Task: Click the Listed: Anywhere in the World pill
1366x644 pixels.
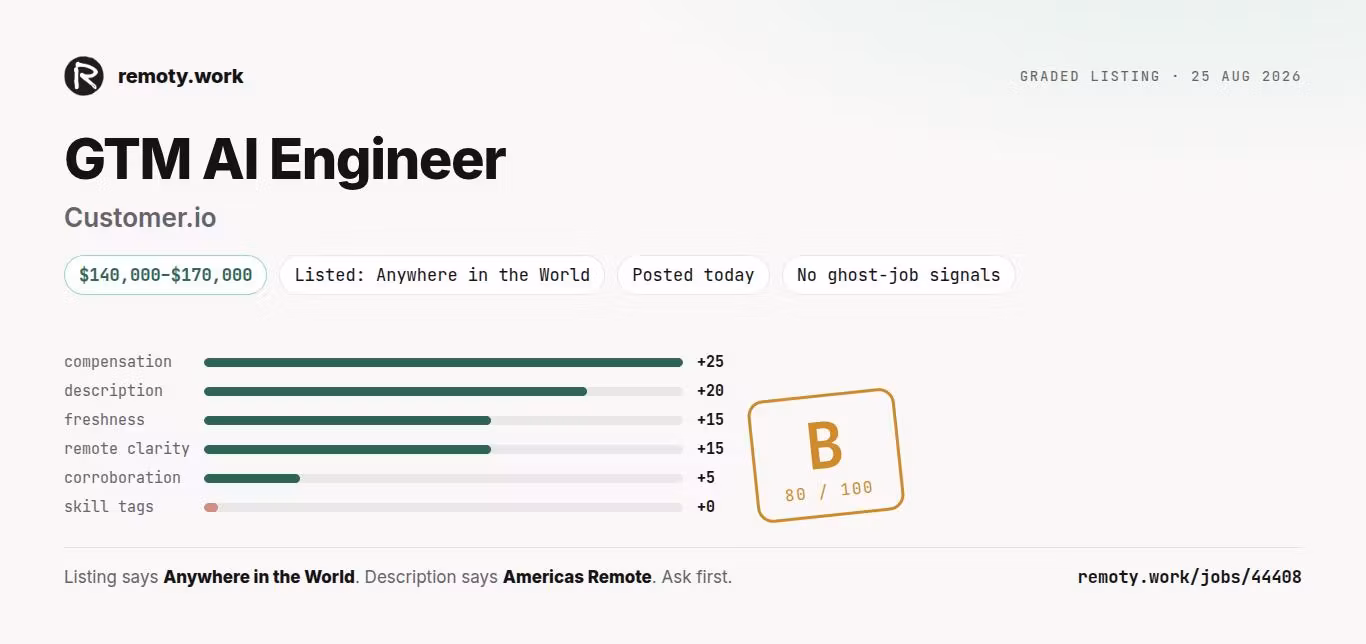Action: [442, 275]
